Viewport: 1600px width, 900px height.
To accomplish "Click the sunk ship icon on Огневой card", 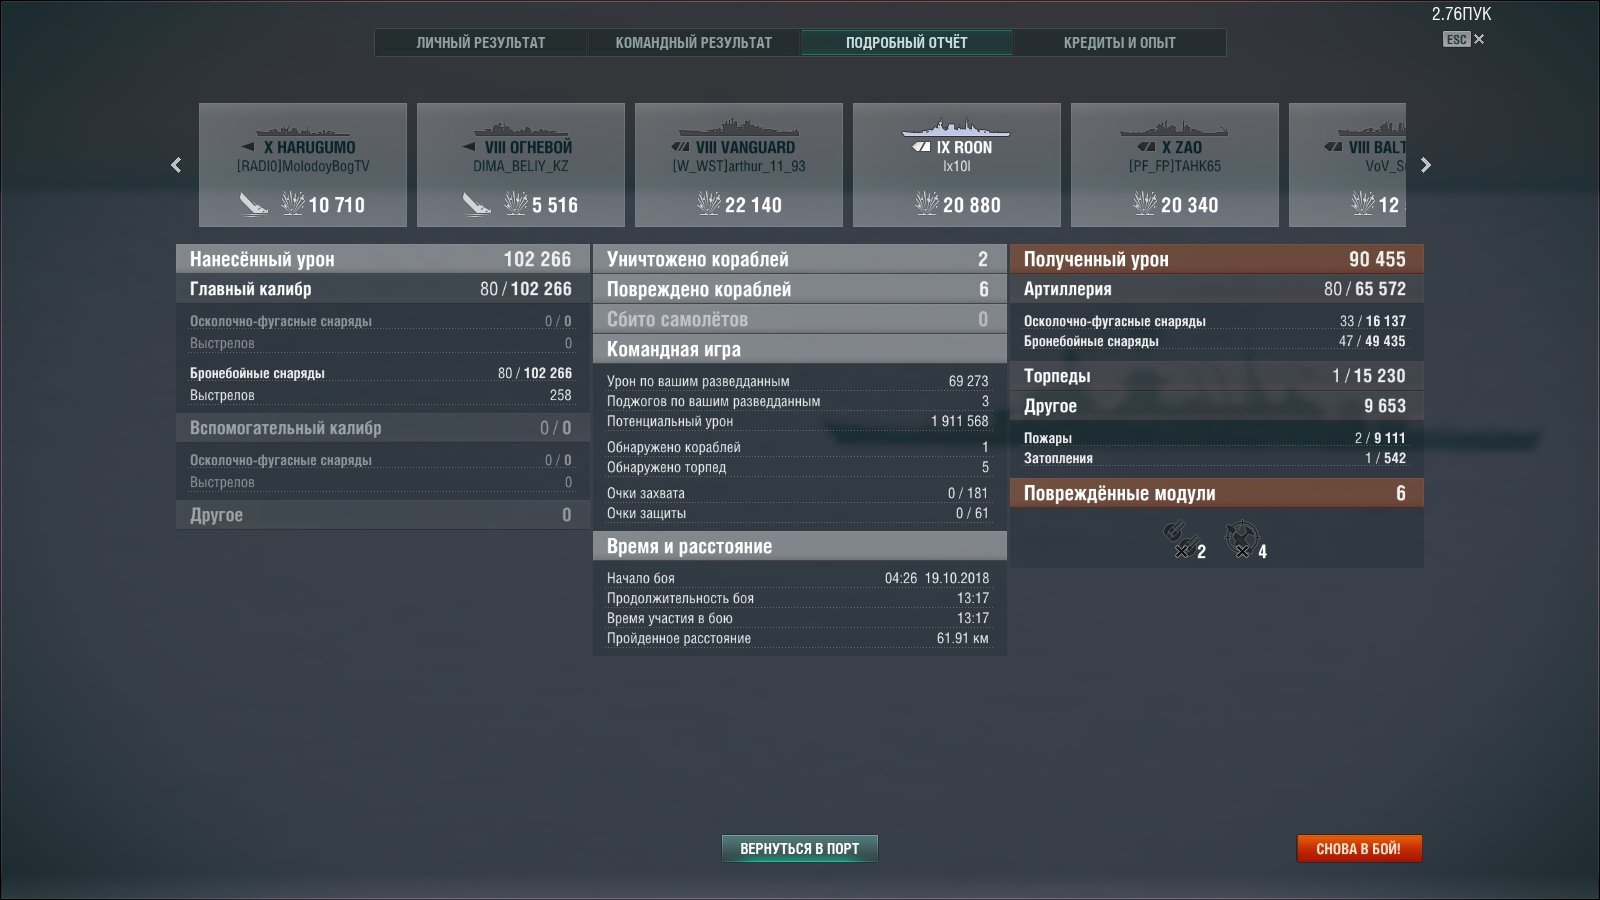I will coord(476,204).
